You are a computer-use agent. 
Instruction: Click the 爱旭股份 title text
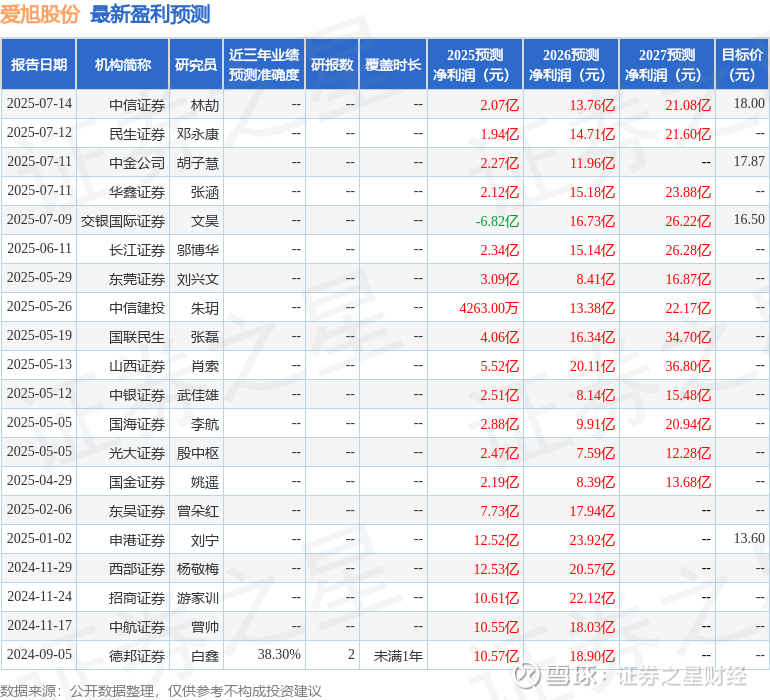click(40, 14)
